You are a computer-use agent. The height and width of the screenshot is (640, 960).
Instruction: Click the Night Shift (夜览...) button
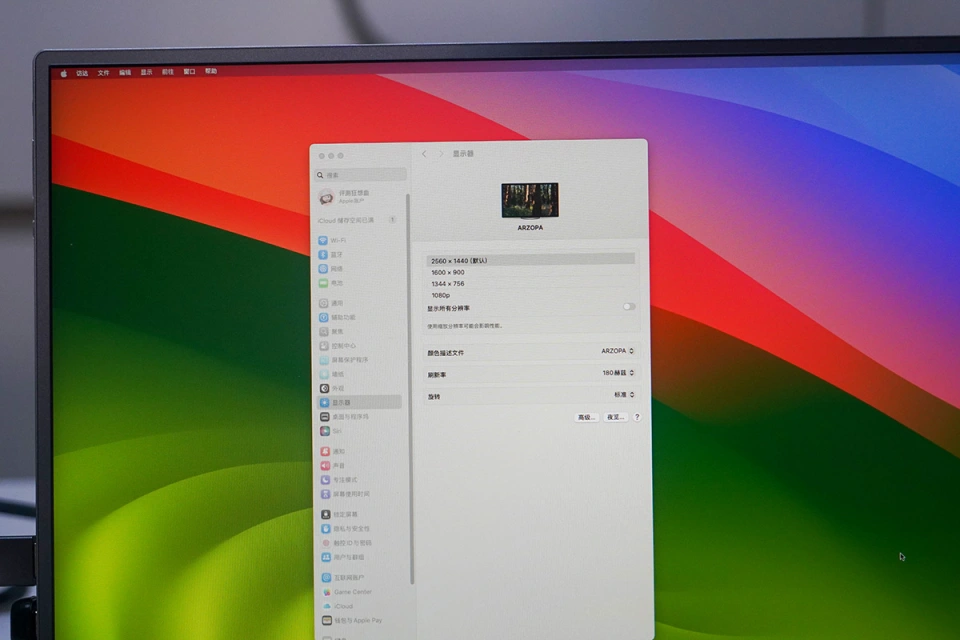(x=615, y=417)
